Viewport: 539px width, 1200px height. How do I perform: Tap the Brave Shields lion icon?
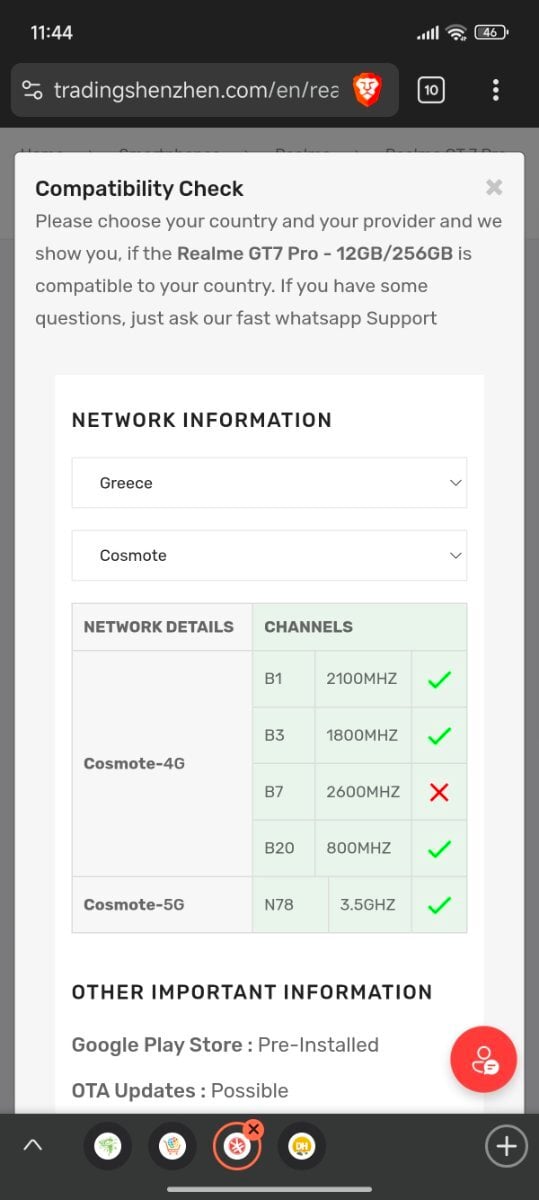click(x=367, y=90)
